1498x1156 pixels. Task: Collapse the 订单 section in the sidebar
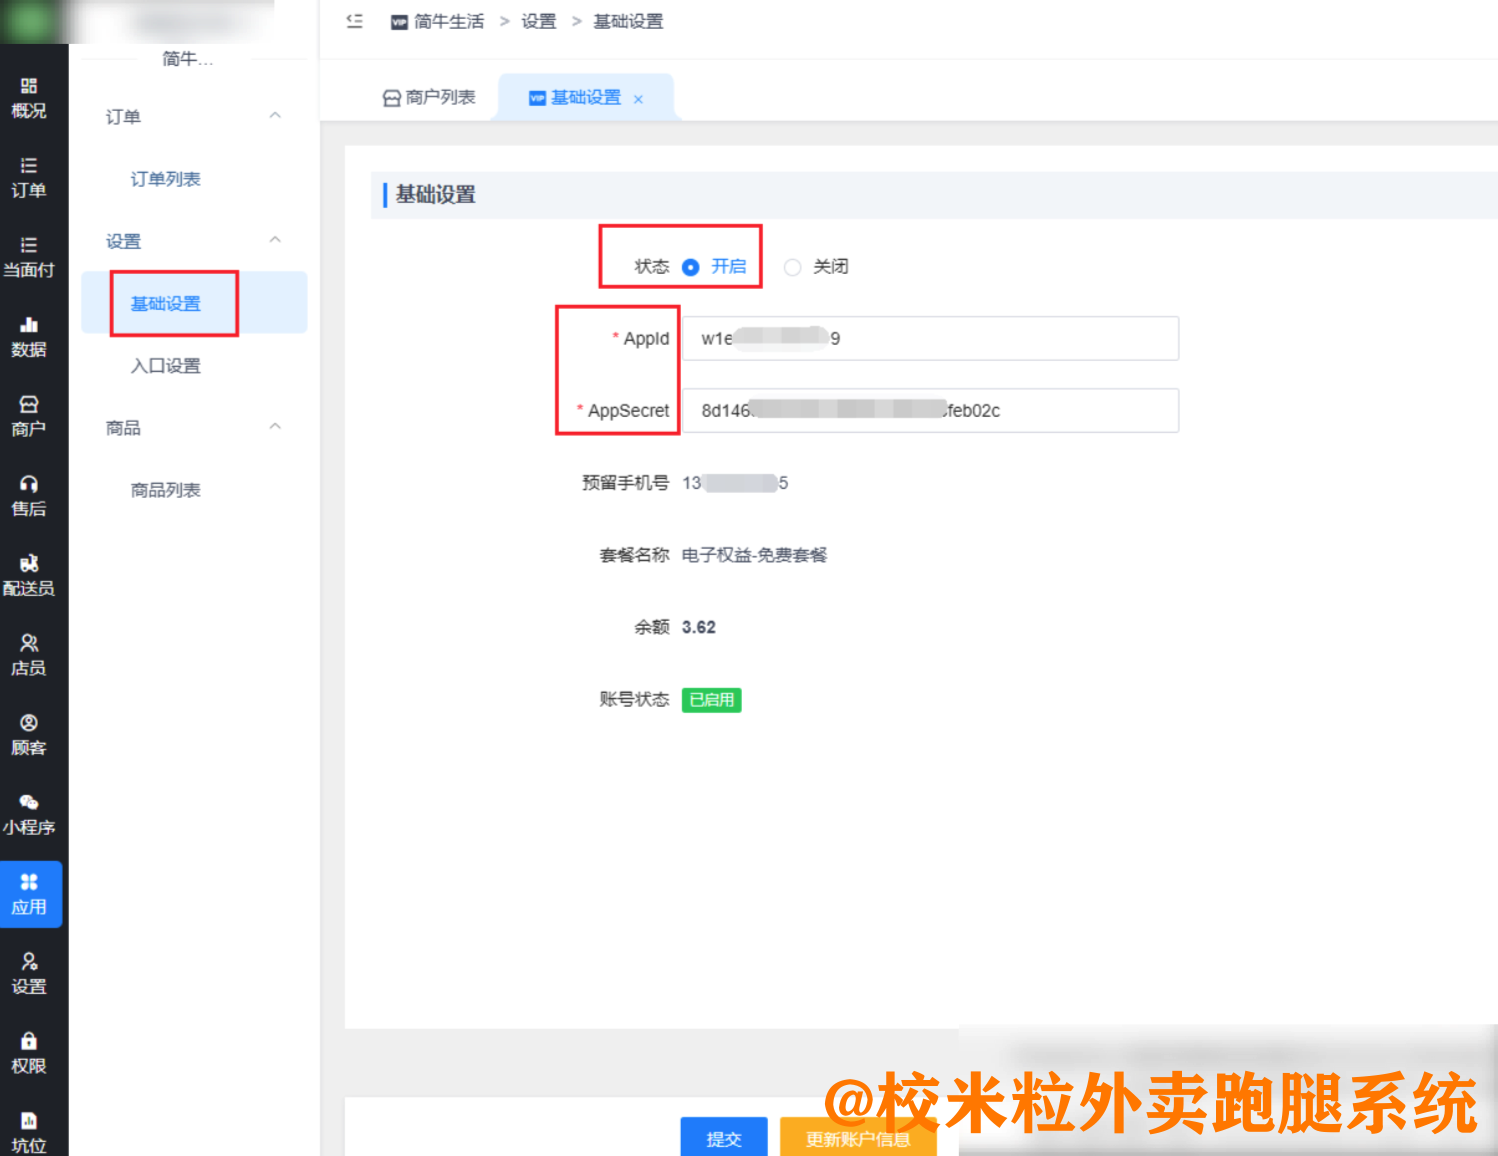pyautogui.click(x=275, y=116)
